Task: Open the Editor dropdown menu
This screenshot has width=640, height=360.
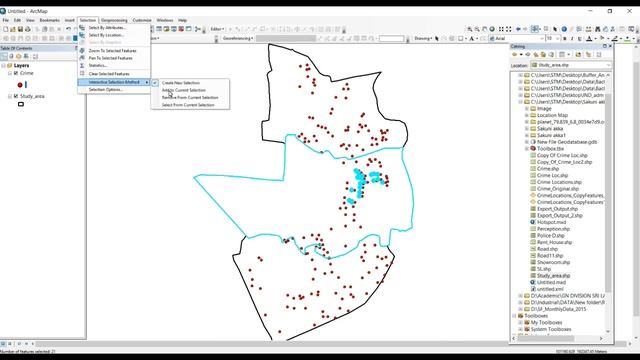Action: pos(217,29)
